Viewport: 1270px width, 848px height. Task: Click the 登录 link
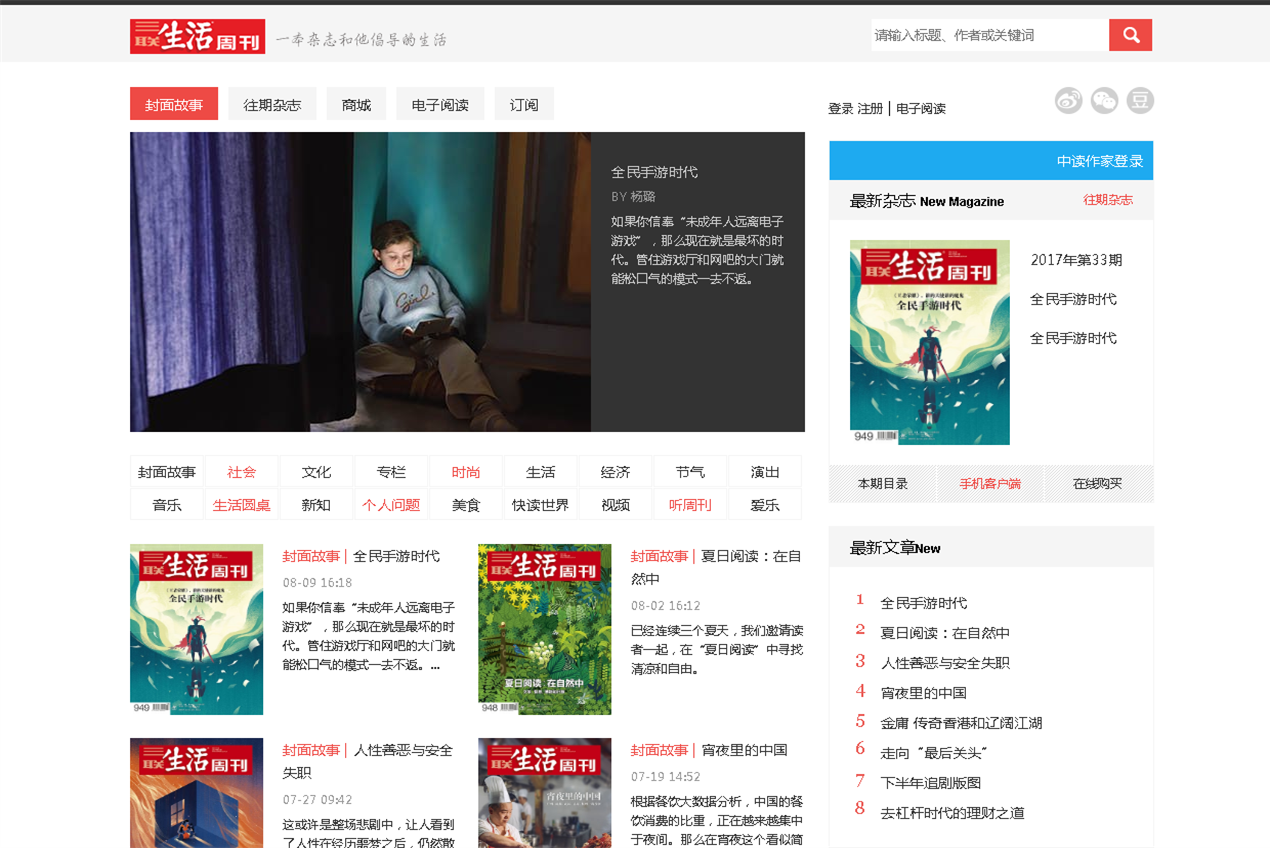tap(841, 109)
